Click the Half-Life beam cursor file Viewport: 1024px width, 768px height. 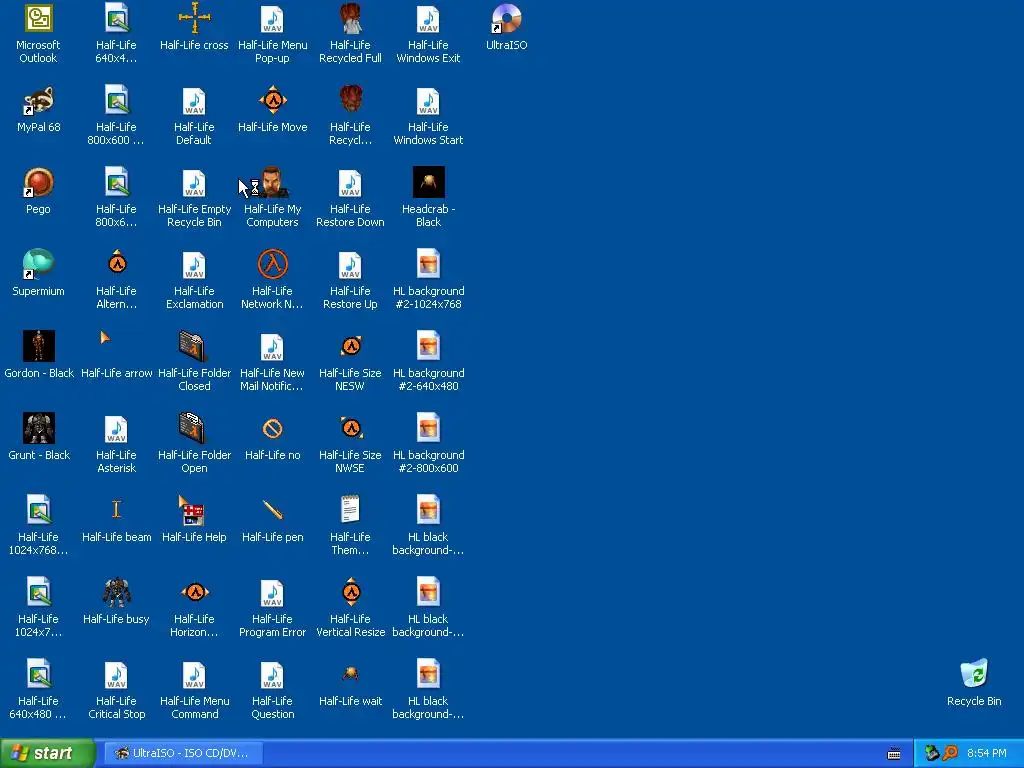point(116,519)
